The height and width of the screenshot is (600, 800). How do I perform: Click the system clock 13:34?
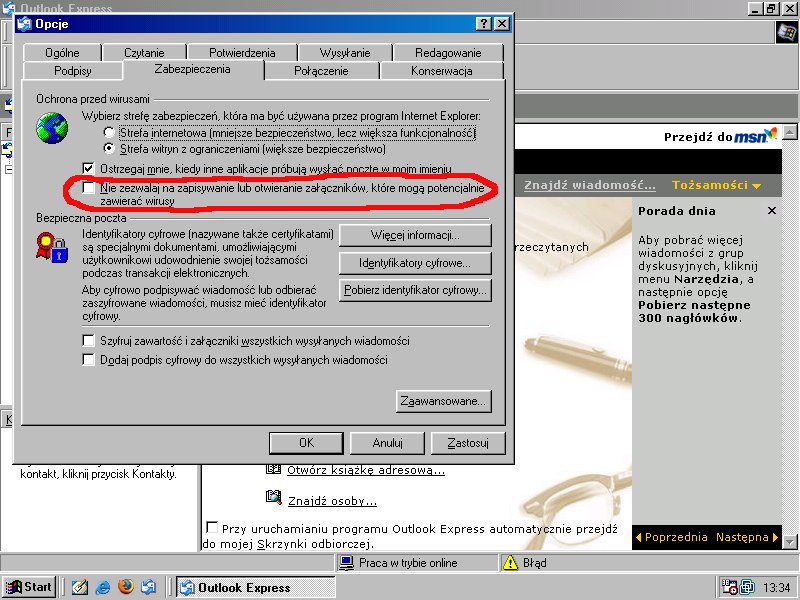(776, 588)
